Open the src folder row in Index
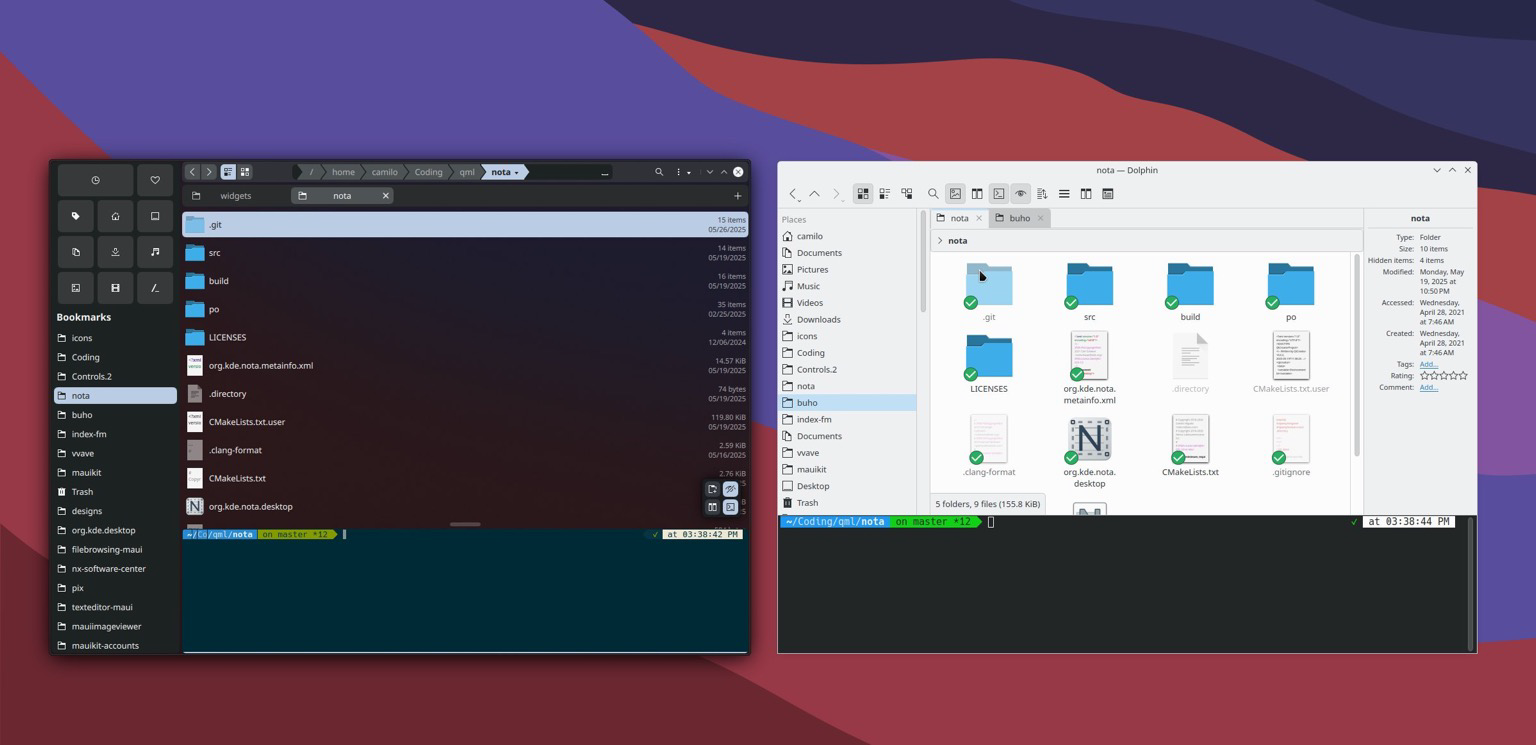 click(465, 253)
